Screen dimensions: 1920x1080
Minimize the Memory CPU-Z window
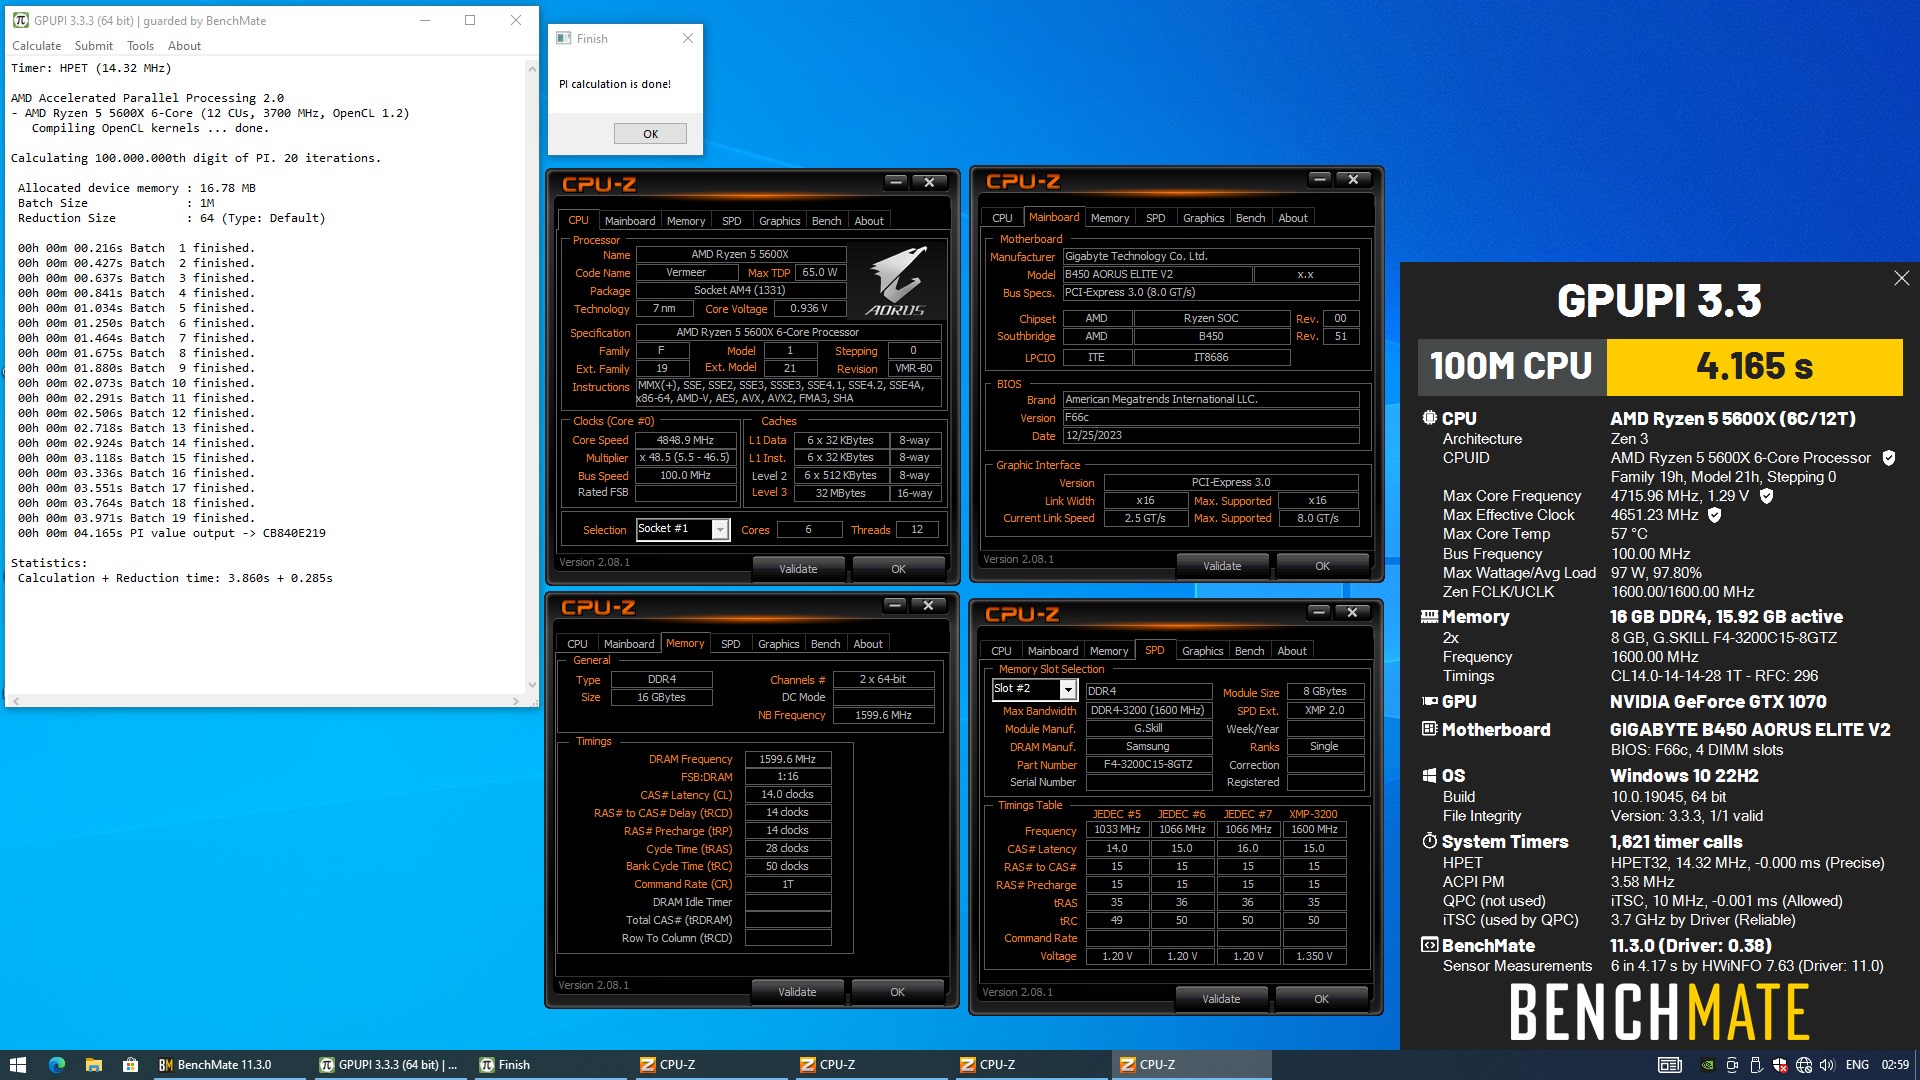[x=895, y=605]
